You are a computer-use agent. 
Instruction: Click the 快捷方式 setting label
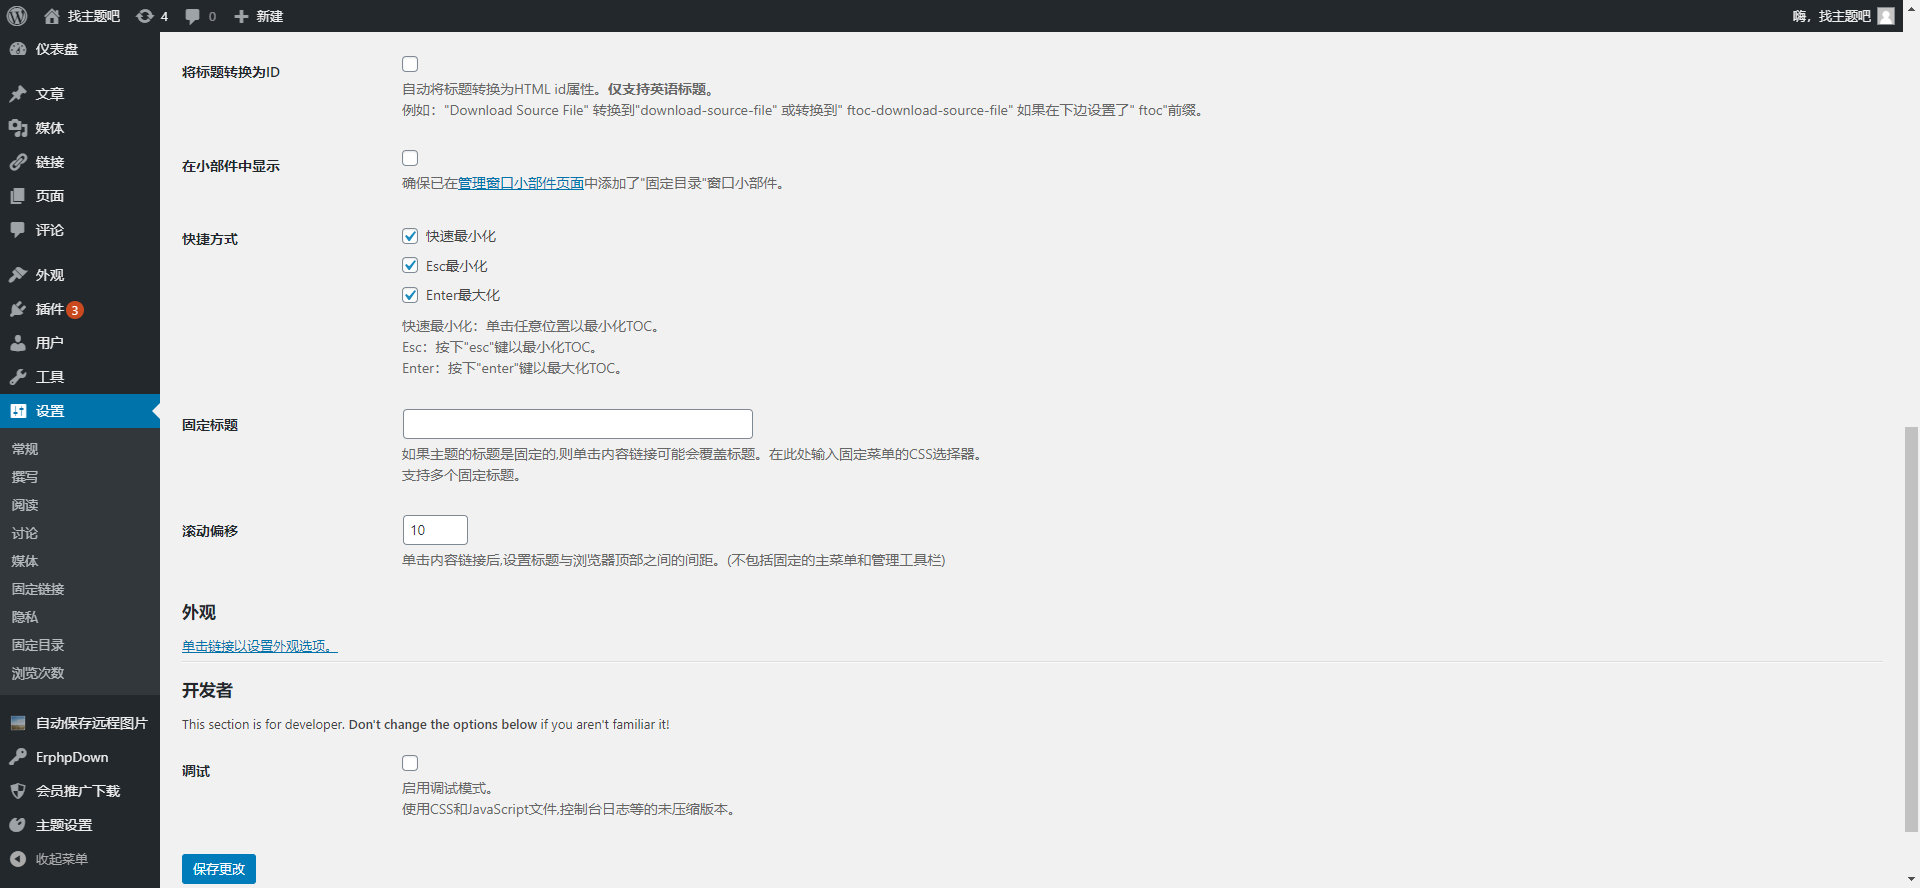(210, 239)
